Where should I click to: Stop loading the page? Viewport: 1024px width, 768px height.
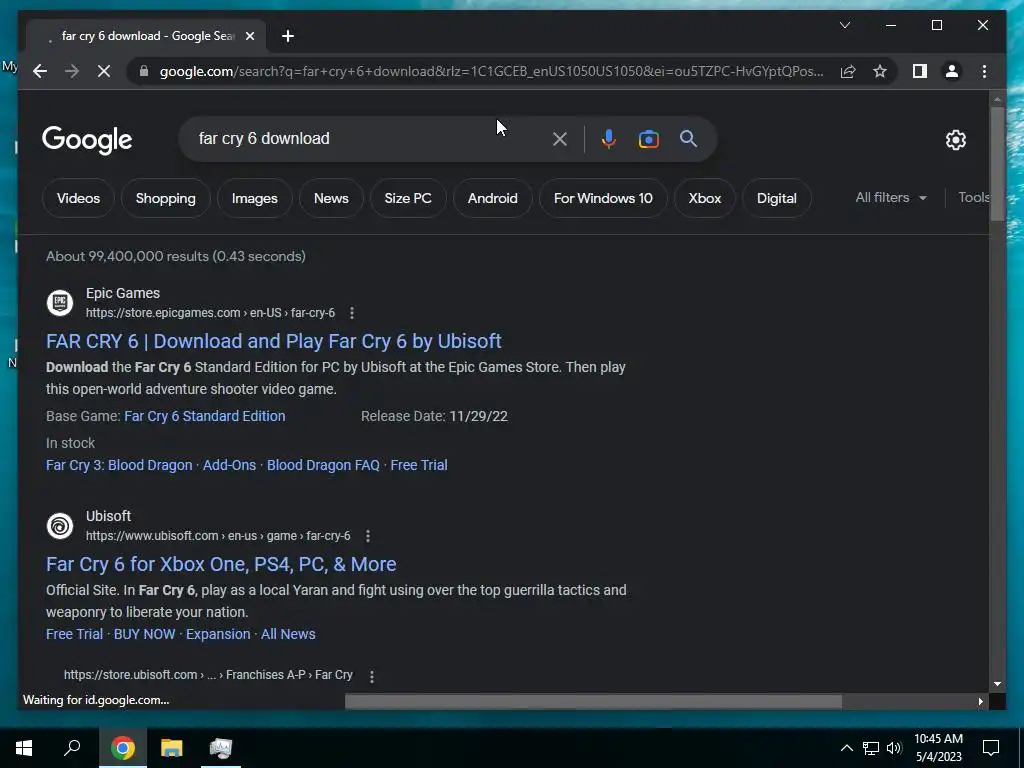(104, 71)
